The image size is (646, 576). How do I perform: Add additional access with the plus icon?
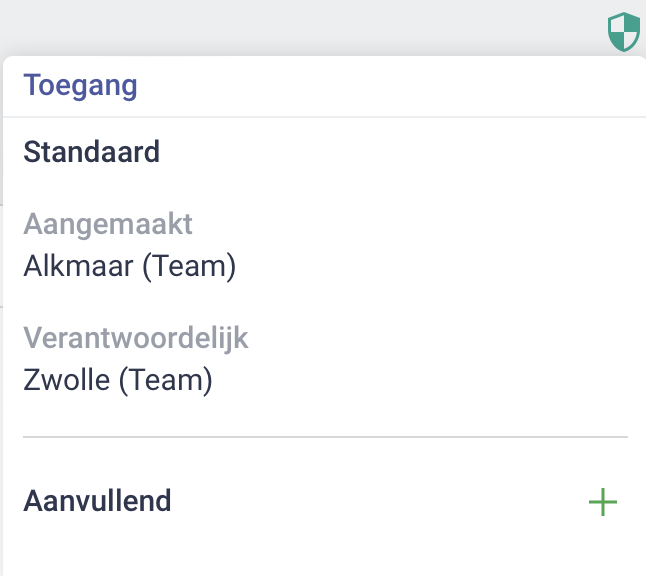603,502
